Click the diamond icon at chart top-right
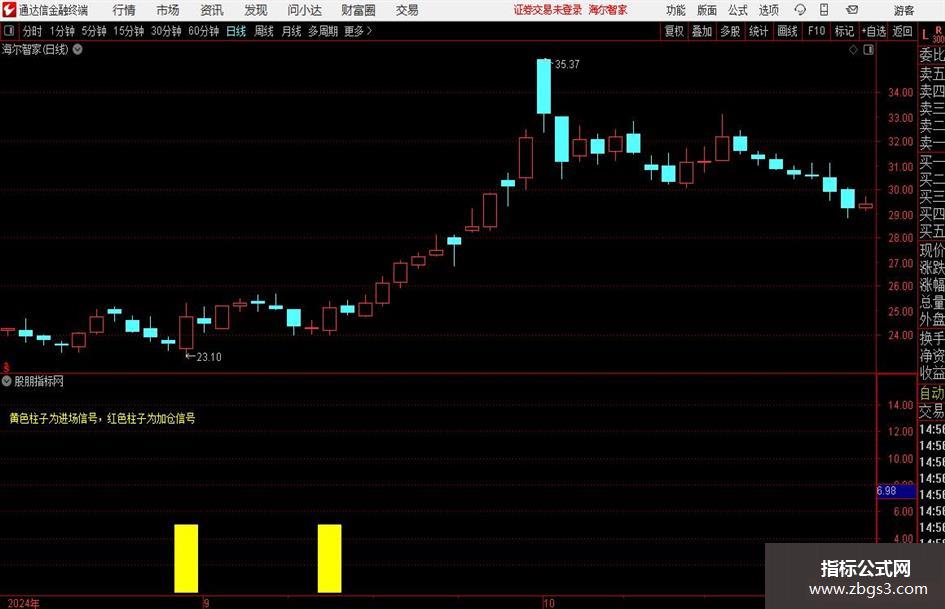 click(x=853, y=50)
